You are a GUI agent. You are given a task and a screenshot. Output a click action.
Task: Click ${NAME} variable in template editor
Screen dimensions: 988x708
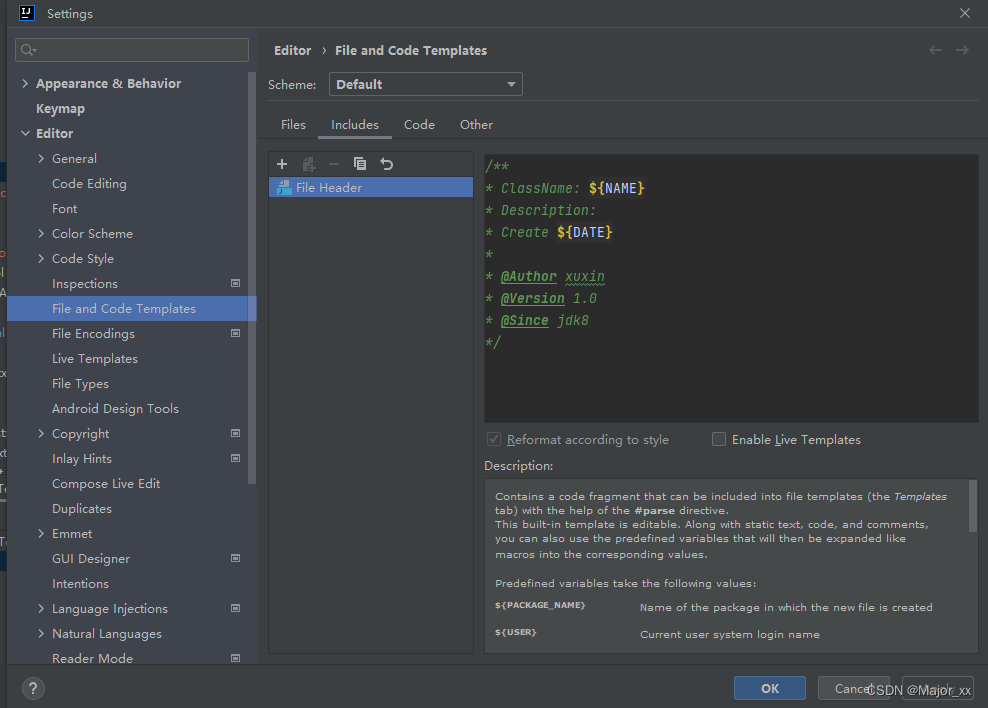(x=617, y=188)
